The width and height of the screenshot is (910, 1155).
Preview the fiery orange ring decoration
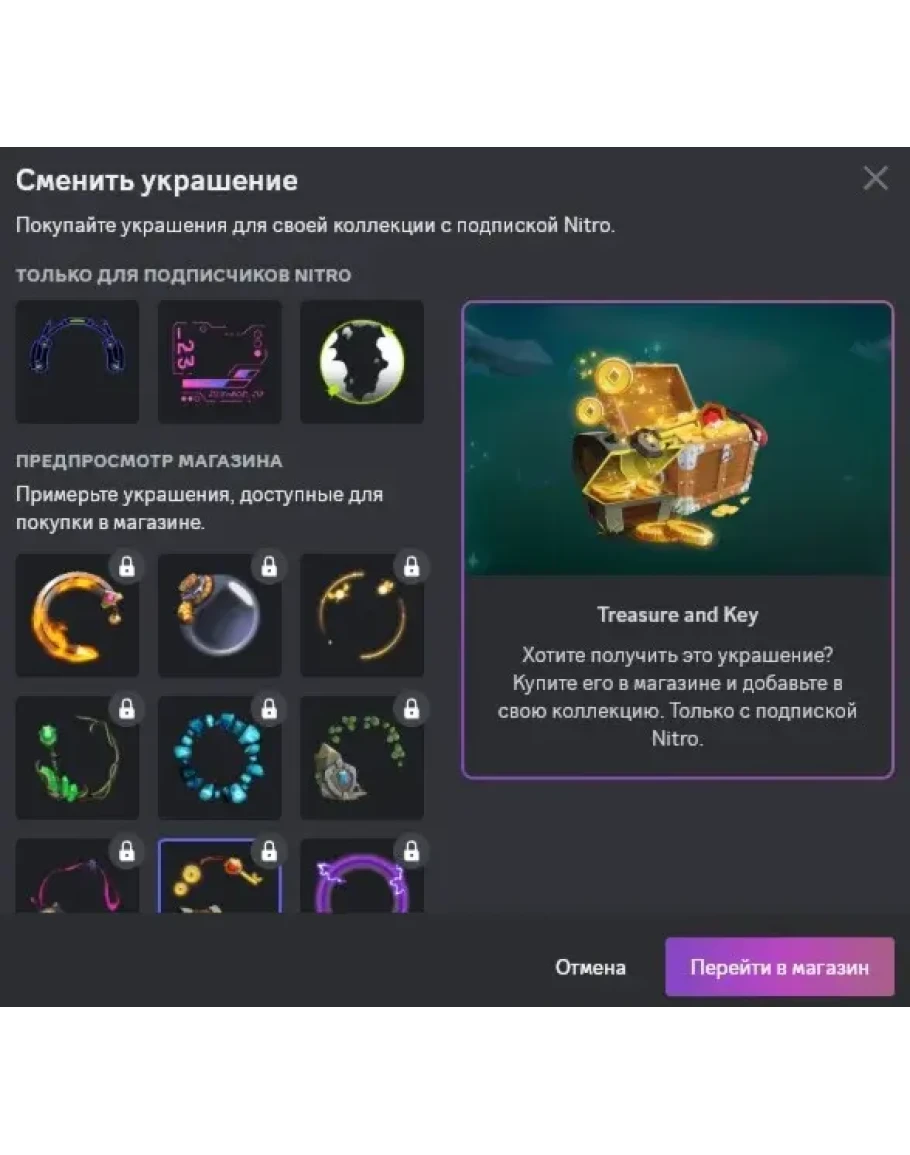[x=77, y=615]
